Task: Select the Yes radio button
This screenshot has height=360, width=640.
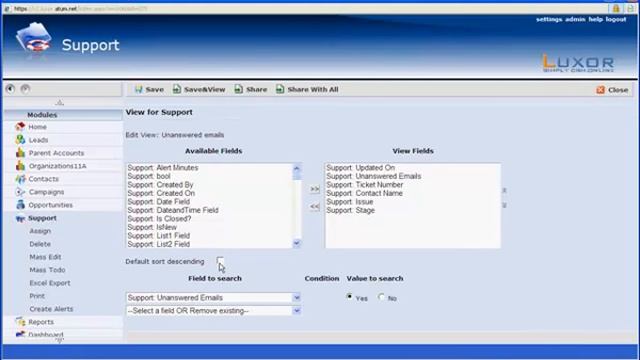Action: pos(349,297)
